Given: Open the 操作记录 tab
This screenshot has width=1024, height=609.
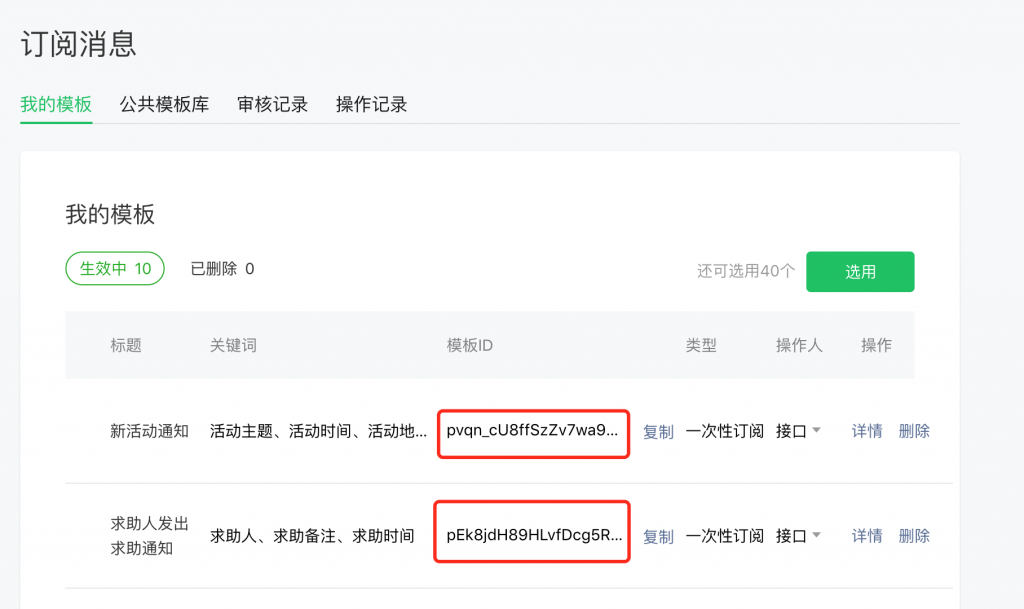Looking at the screenshot, I should click(x=371, y=104).
